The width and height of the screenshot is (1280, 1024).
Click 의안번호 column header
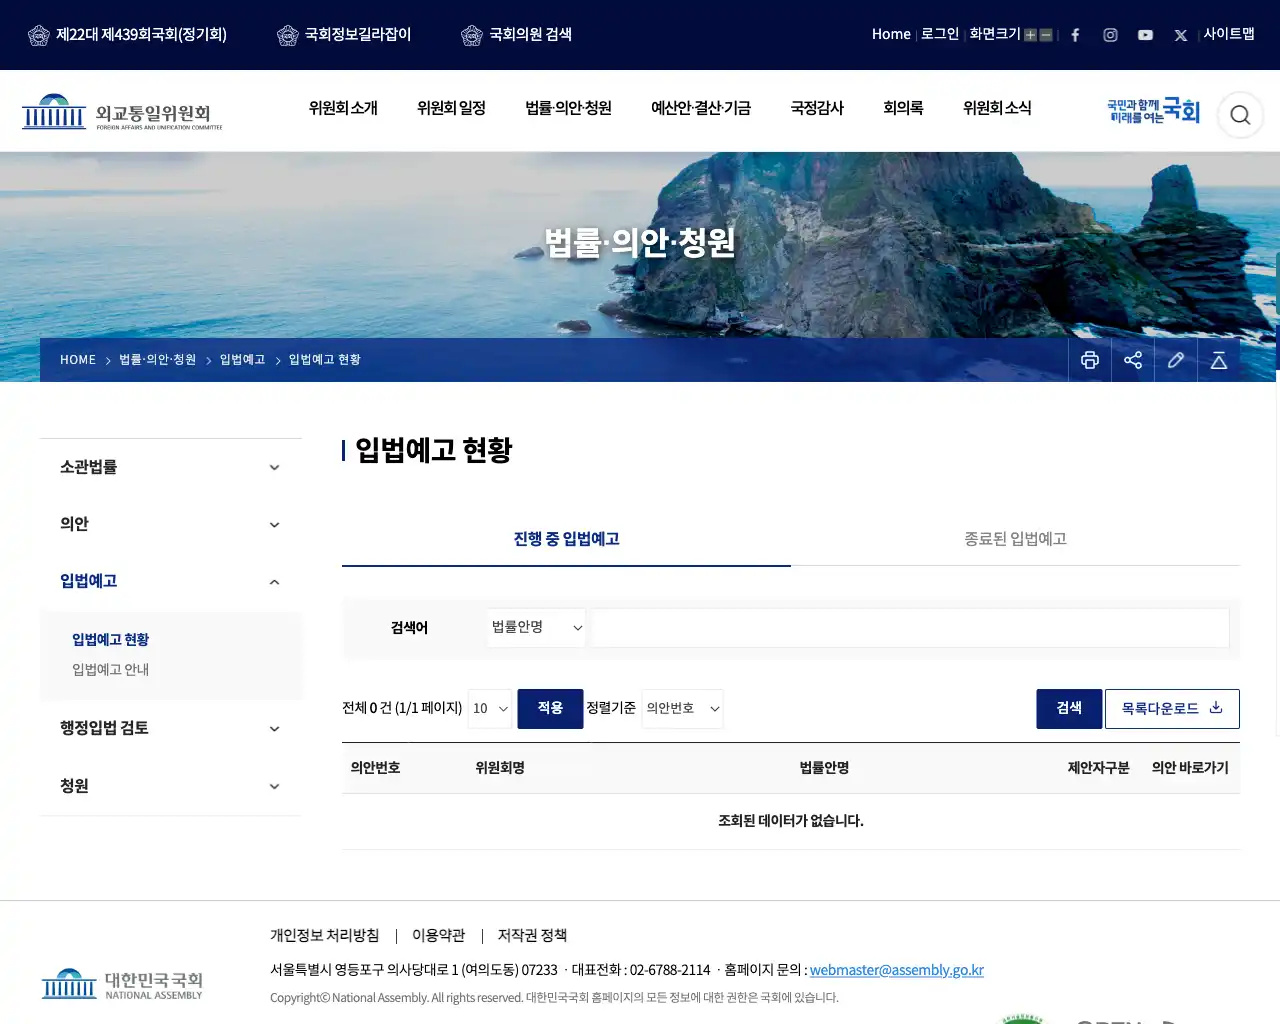pos(375,768)
